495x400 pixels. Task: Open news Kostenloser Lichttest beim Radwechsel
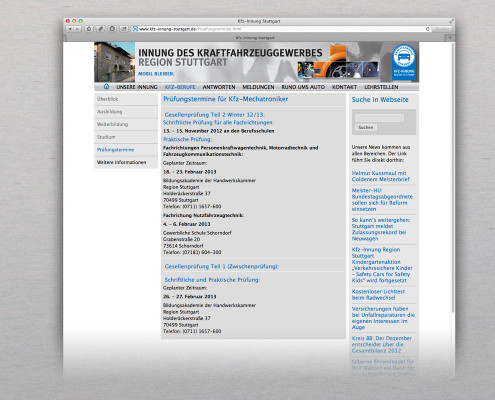378,294
